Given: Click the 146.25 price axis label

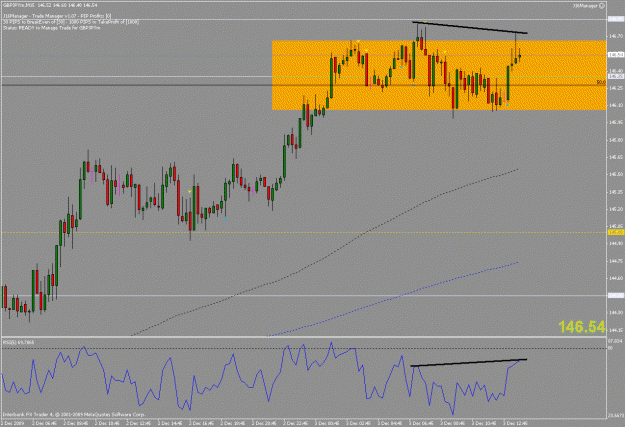Looking at the screenshot, I should point(616,88).
